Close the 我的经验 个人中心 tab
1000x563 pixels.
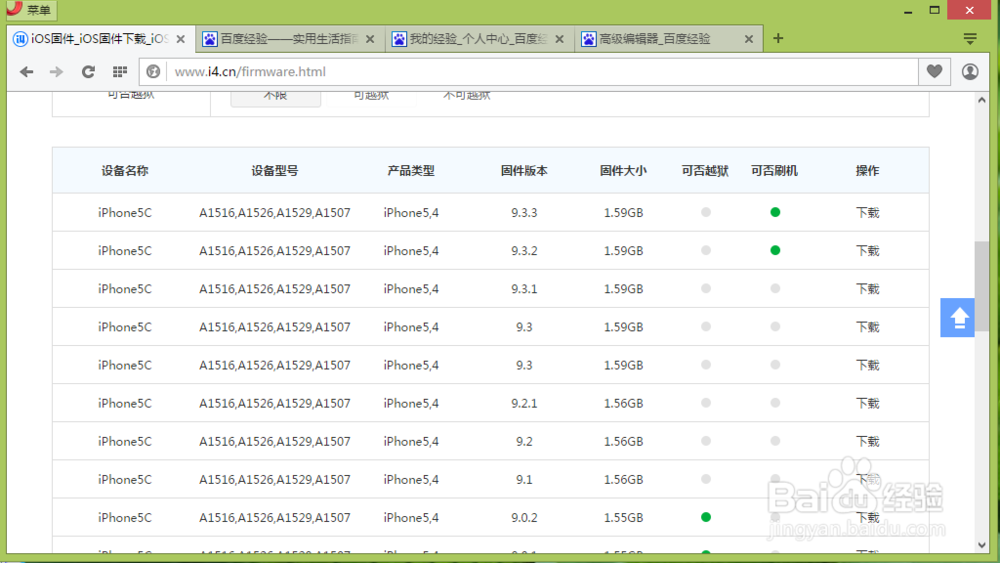559,39
